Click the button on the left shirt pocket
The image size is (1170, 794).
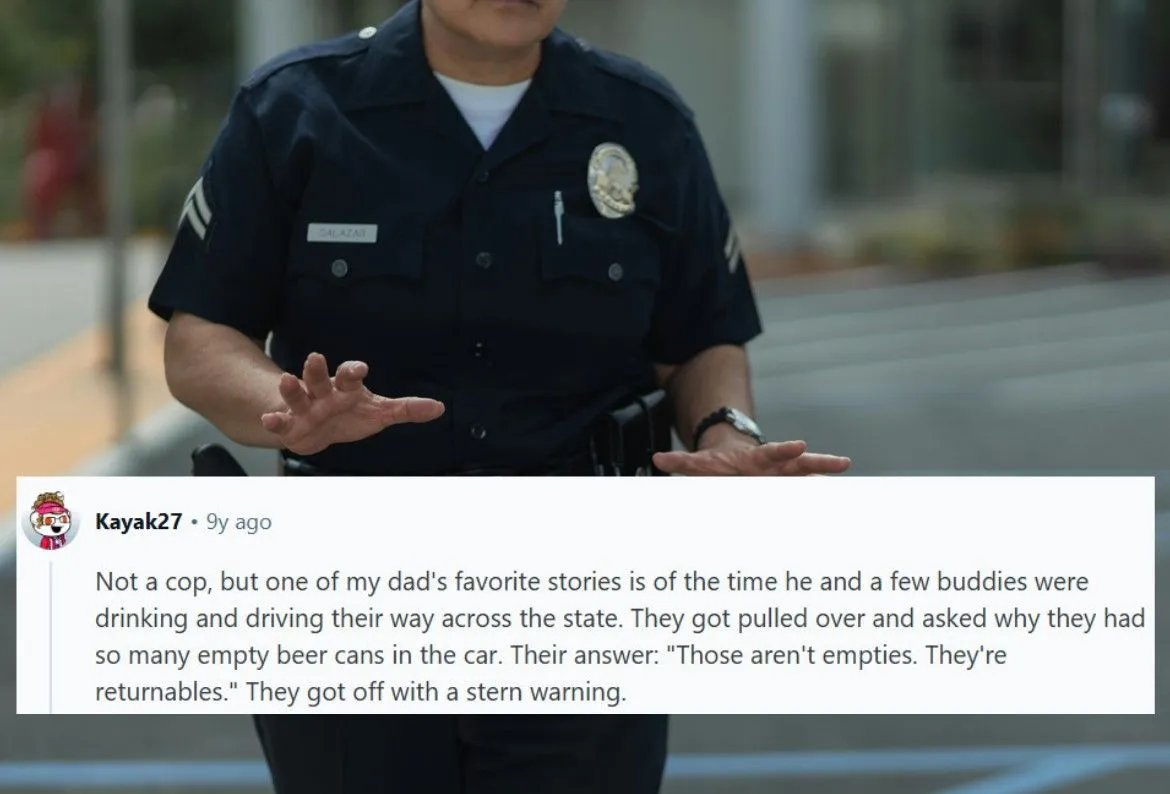pos(339,268)
